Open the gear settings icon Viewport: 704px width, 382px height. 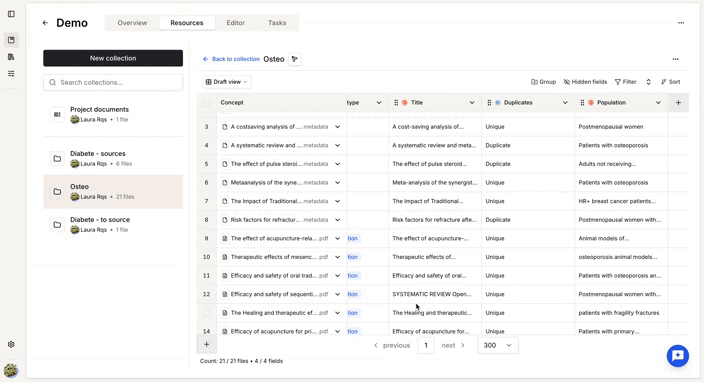coord(11,344)
